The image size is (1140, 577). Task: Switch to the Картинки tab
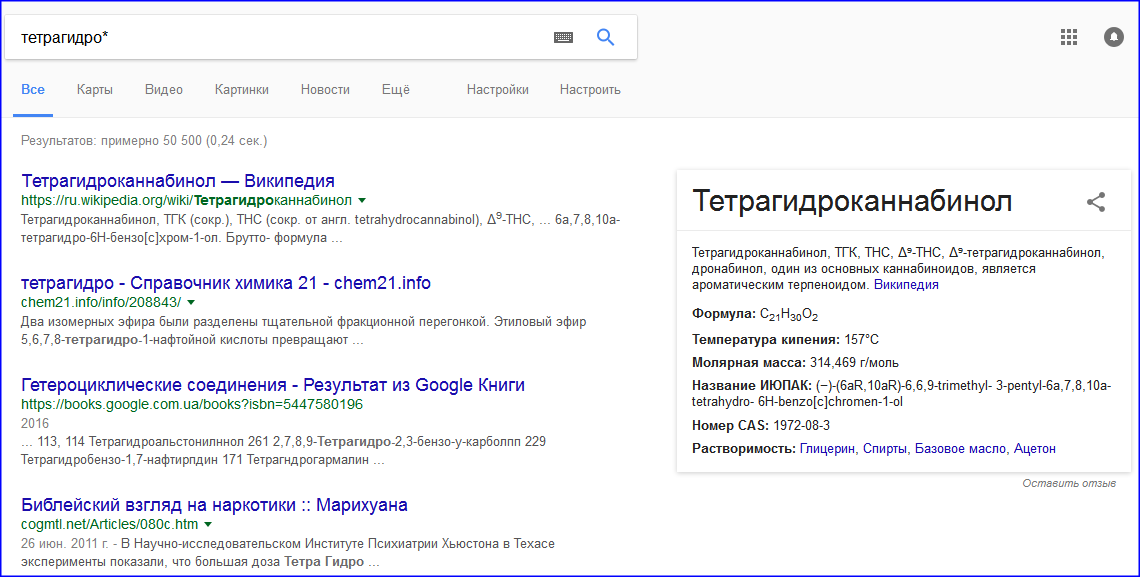(241, 90)
